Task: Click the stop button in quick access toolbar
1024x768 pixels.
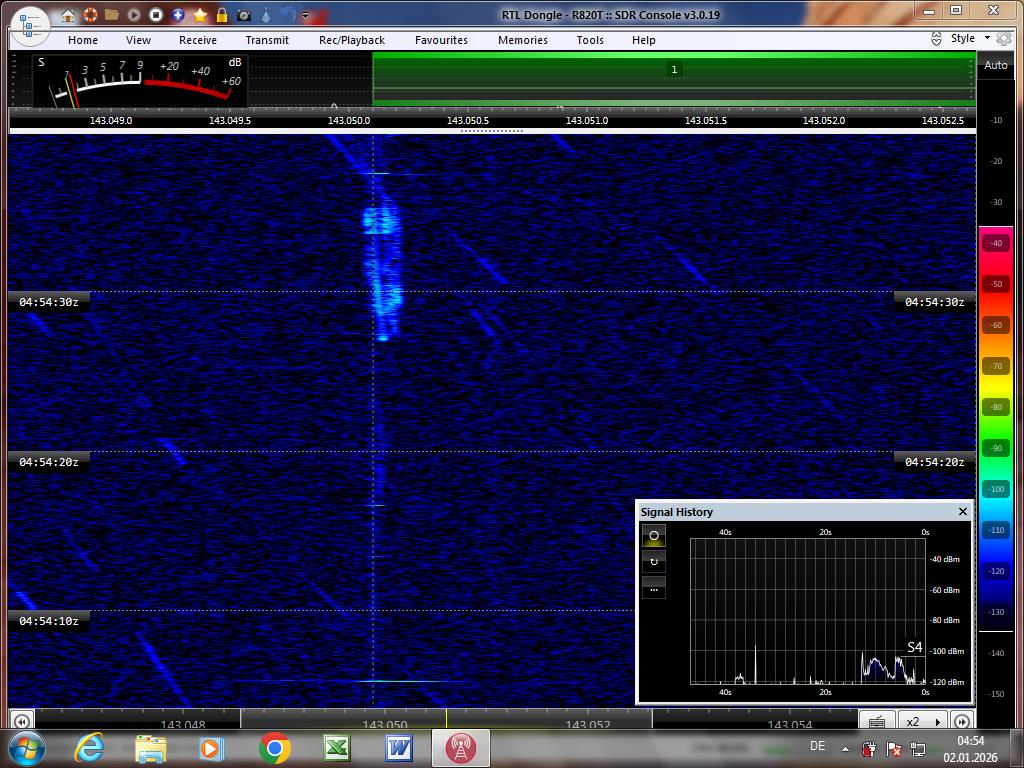Action: 155,14
